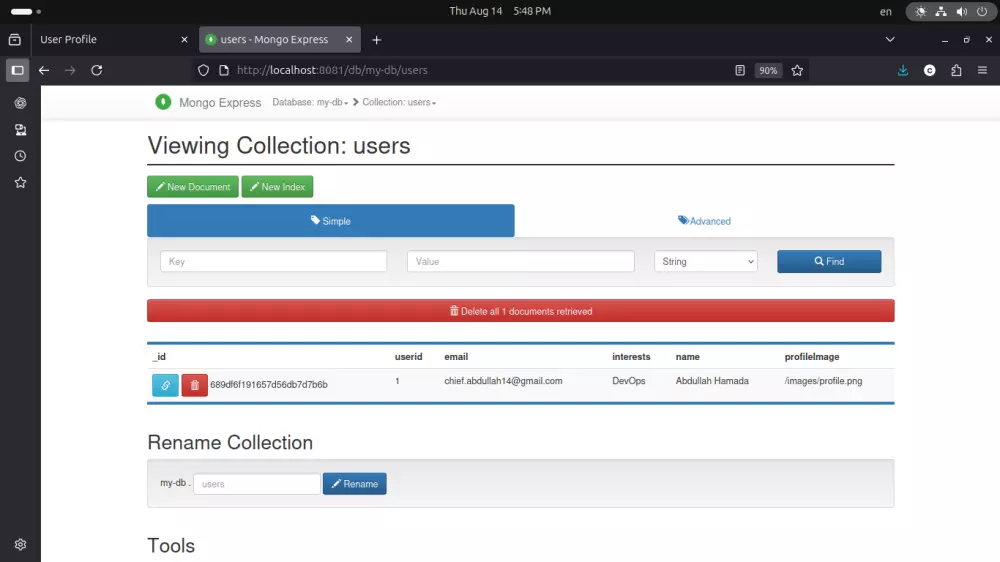Switch to the Simple search tab

(x=330, y=221)
